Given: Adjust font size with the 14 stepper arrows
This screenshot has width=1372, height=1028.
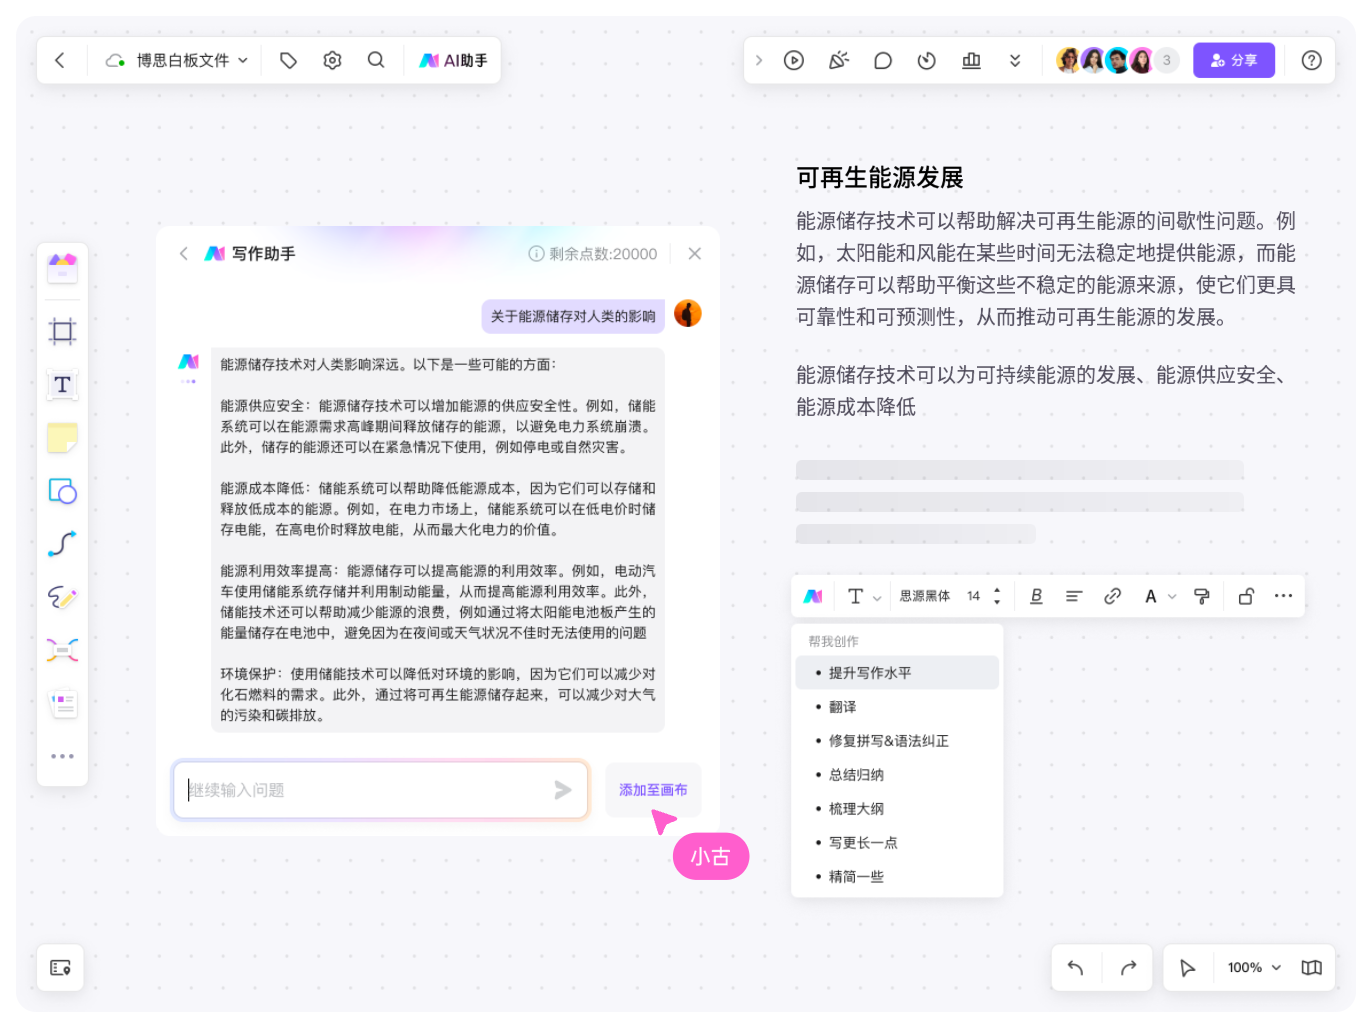Looking at the screenshot, I should [x=997, y=596].
